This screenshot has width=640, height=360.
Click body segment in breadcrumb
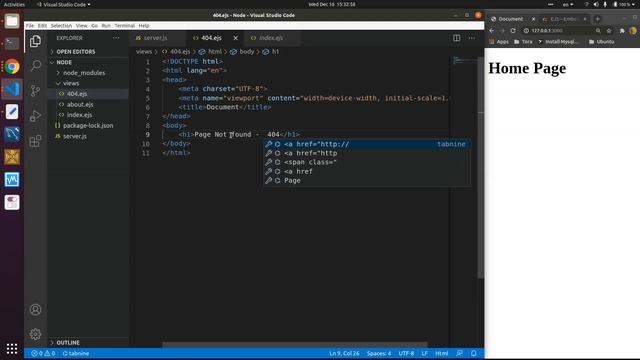pos(247,52)
